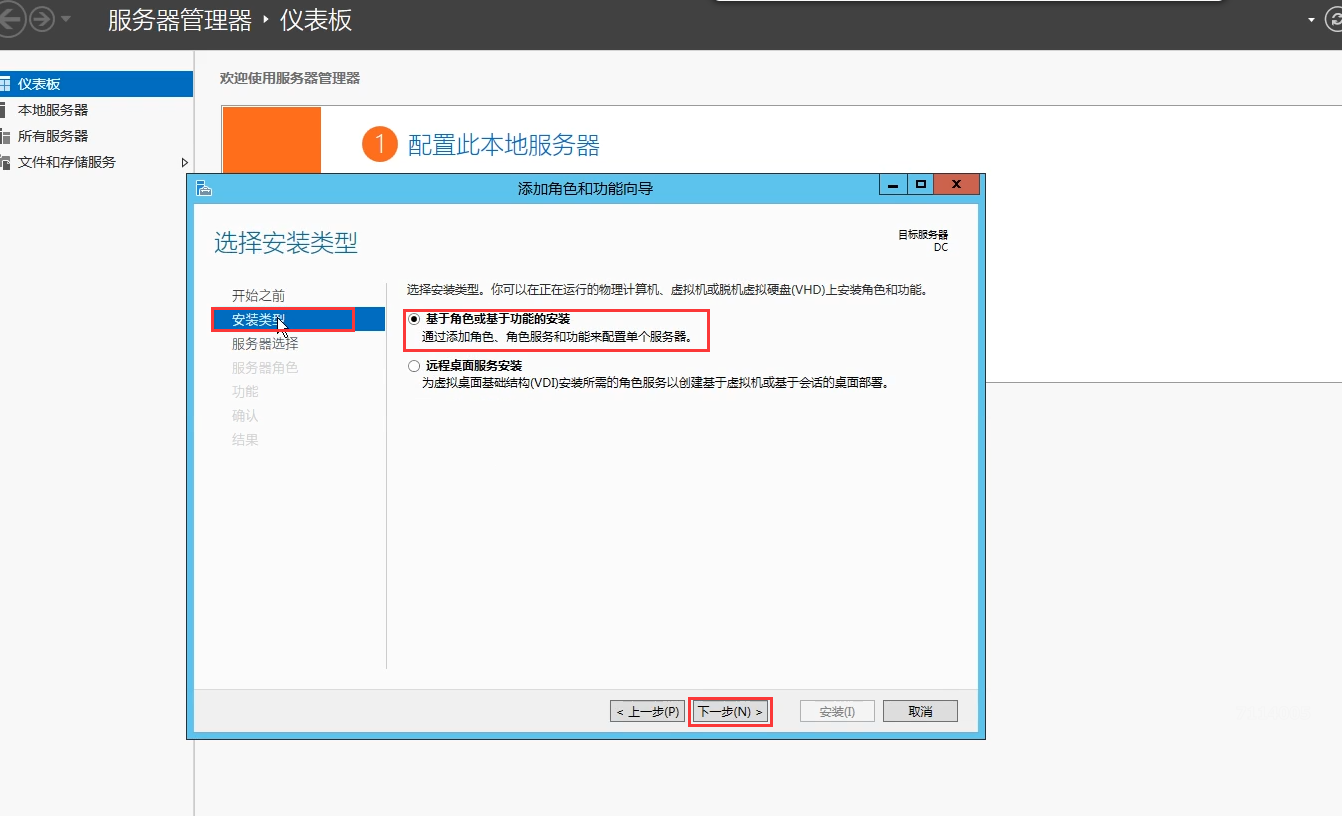Go to 服务器选择 wizard step
1342x816 pixels.
coord(265,344)
